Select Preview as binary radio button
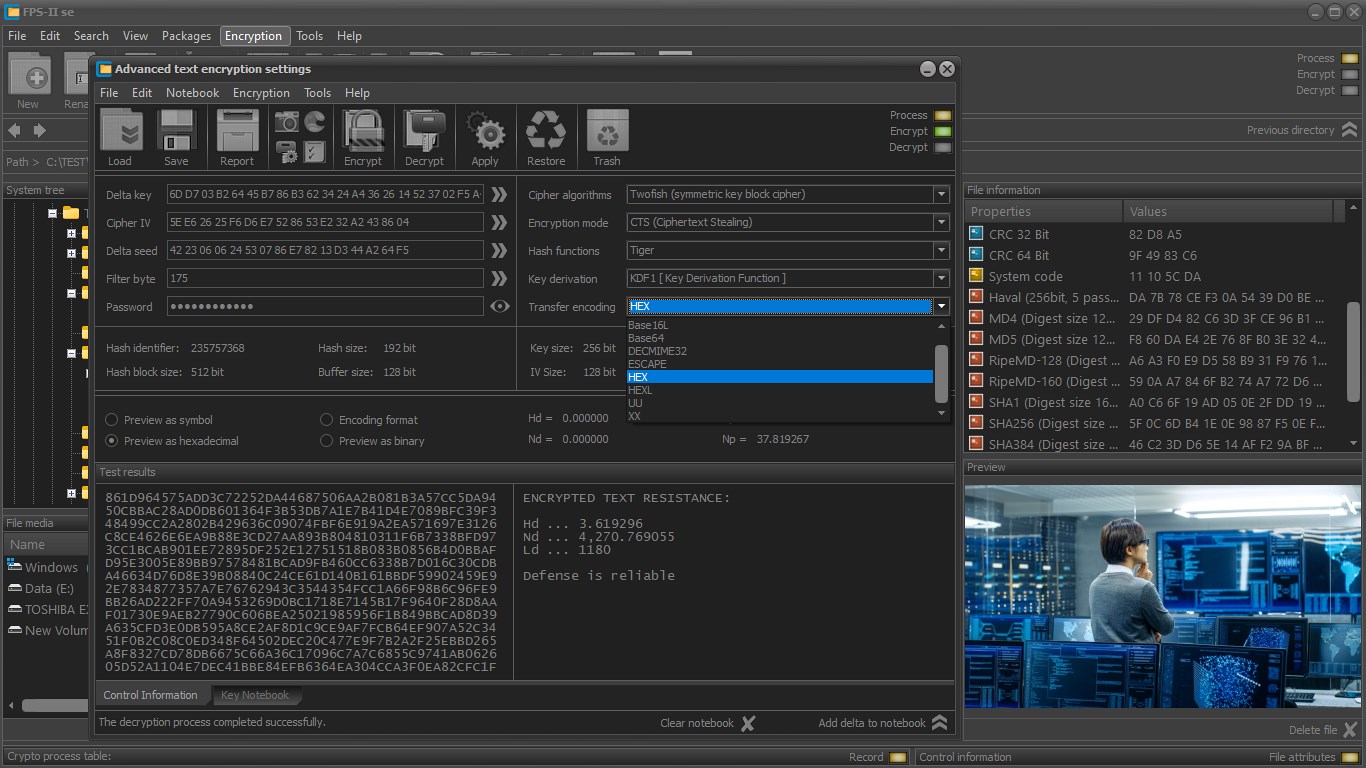The image size is (1366, 768). [327, 441]
